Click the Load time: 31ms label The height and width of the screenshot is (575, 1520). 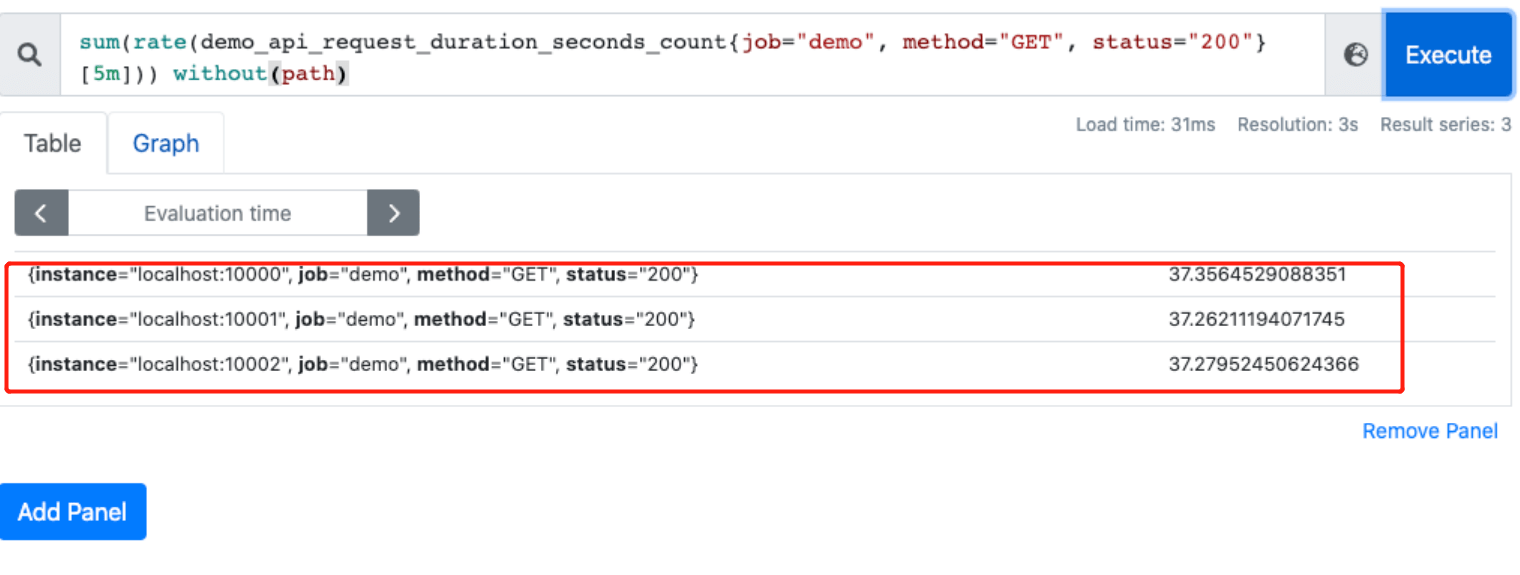(1146, 125)
